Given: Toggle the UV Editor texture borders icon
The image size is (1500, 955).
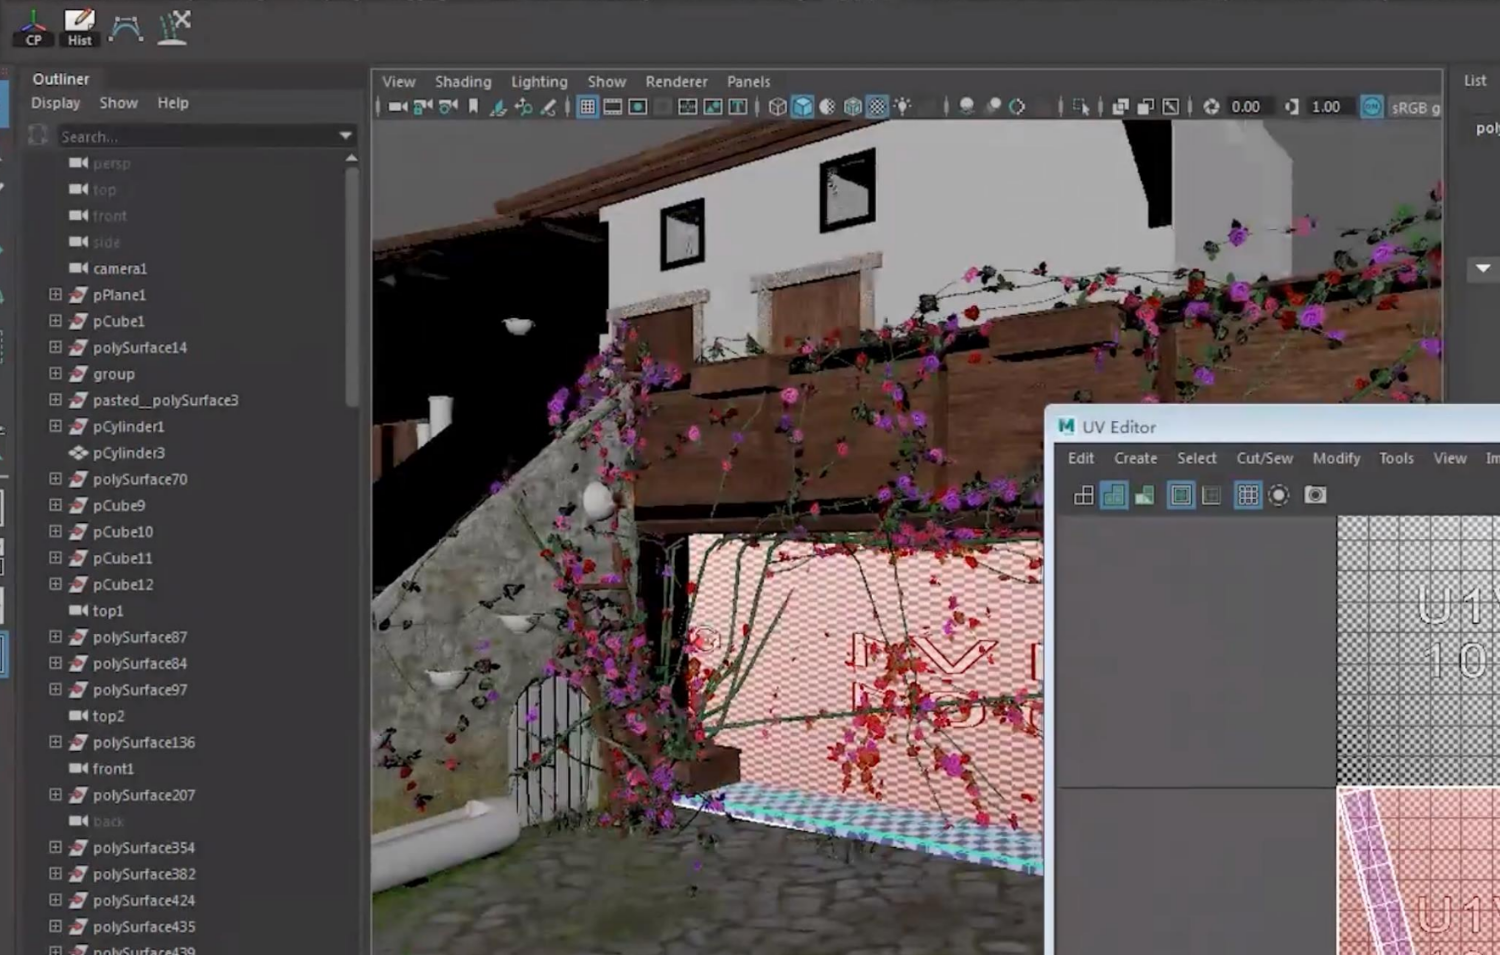Looking at the screenshot, I should coord(1181,495).
